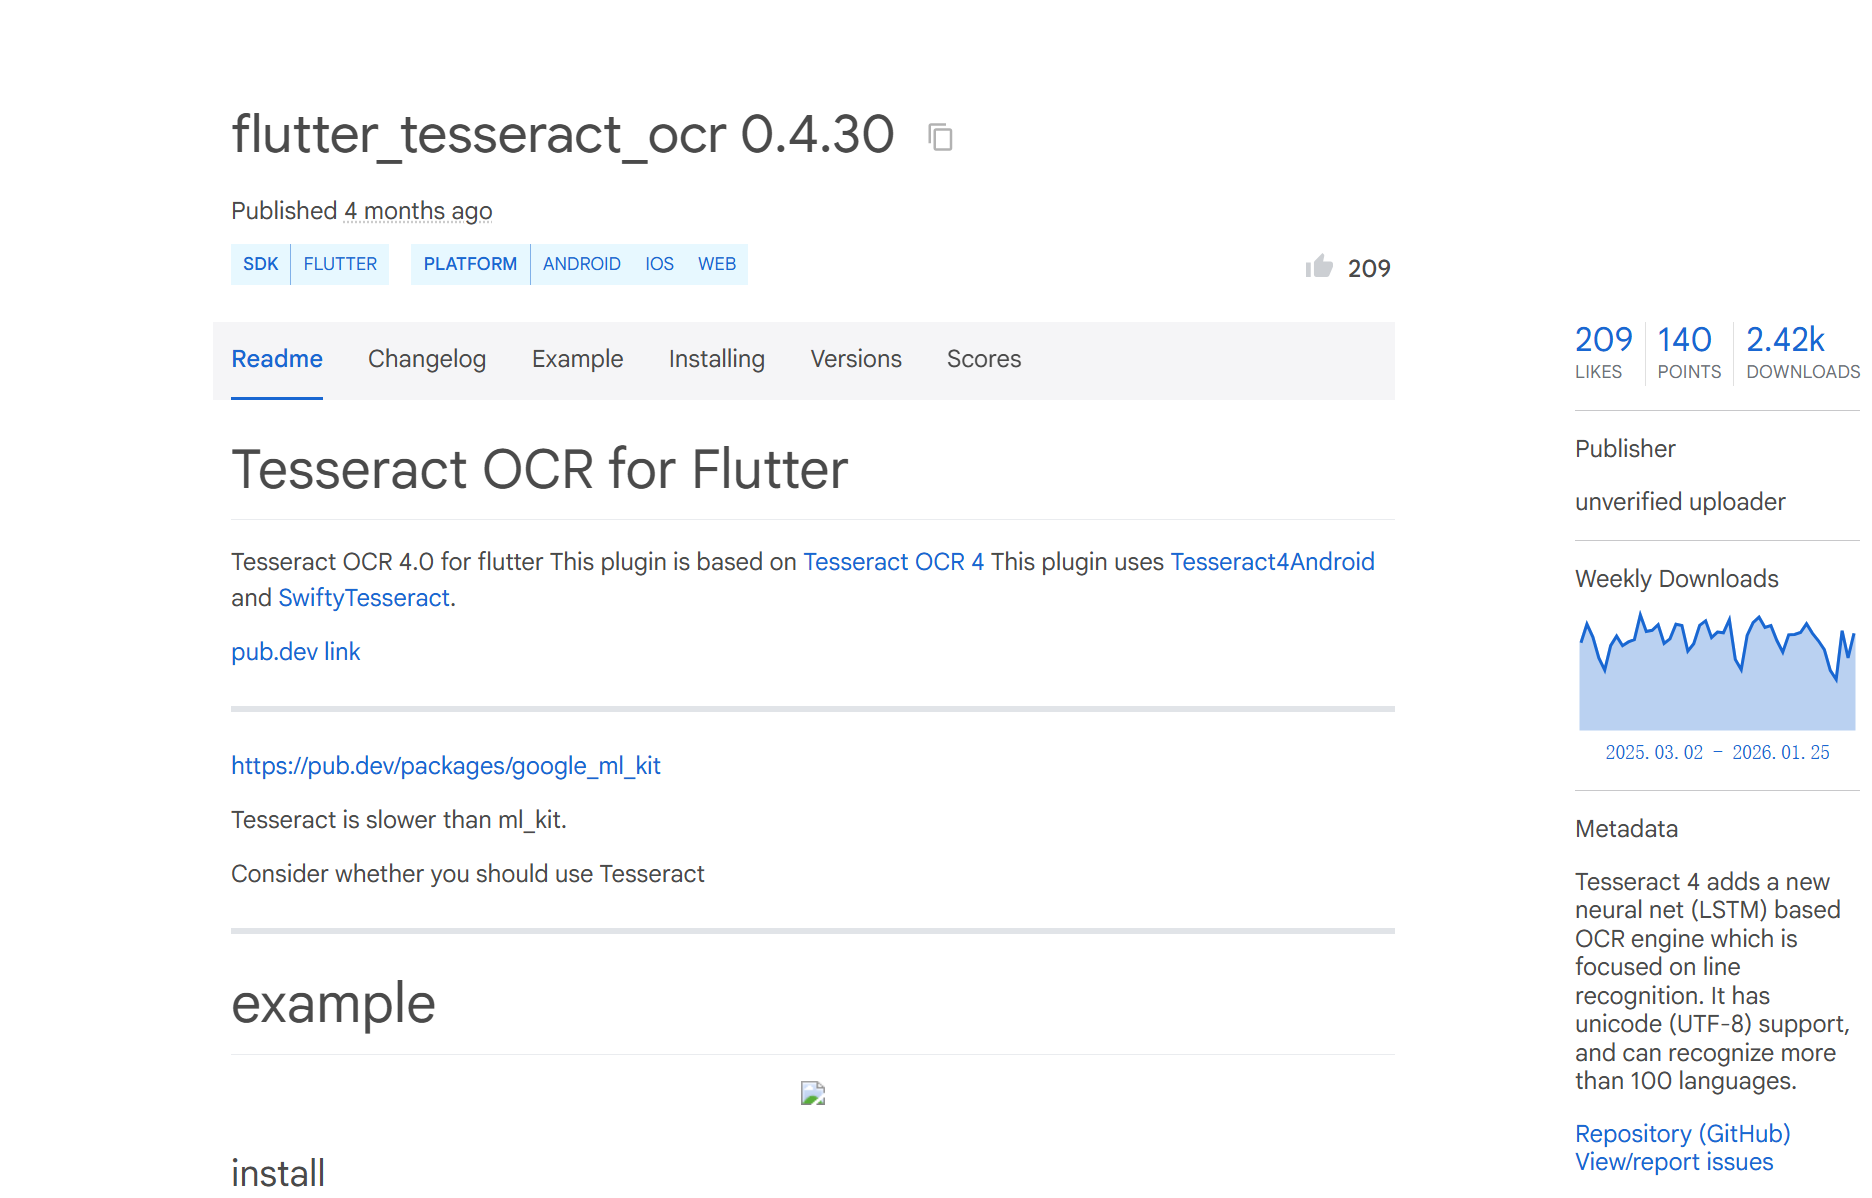Click the copy package name icon

(x=940, y=137)
